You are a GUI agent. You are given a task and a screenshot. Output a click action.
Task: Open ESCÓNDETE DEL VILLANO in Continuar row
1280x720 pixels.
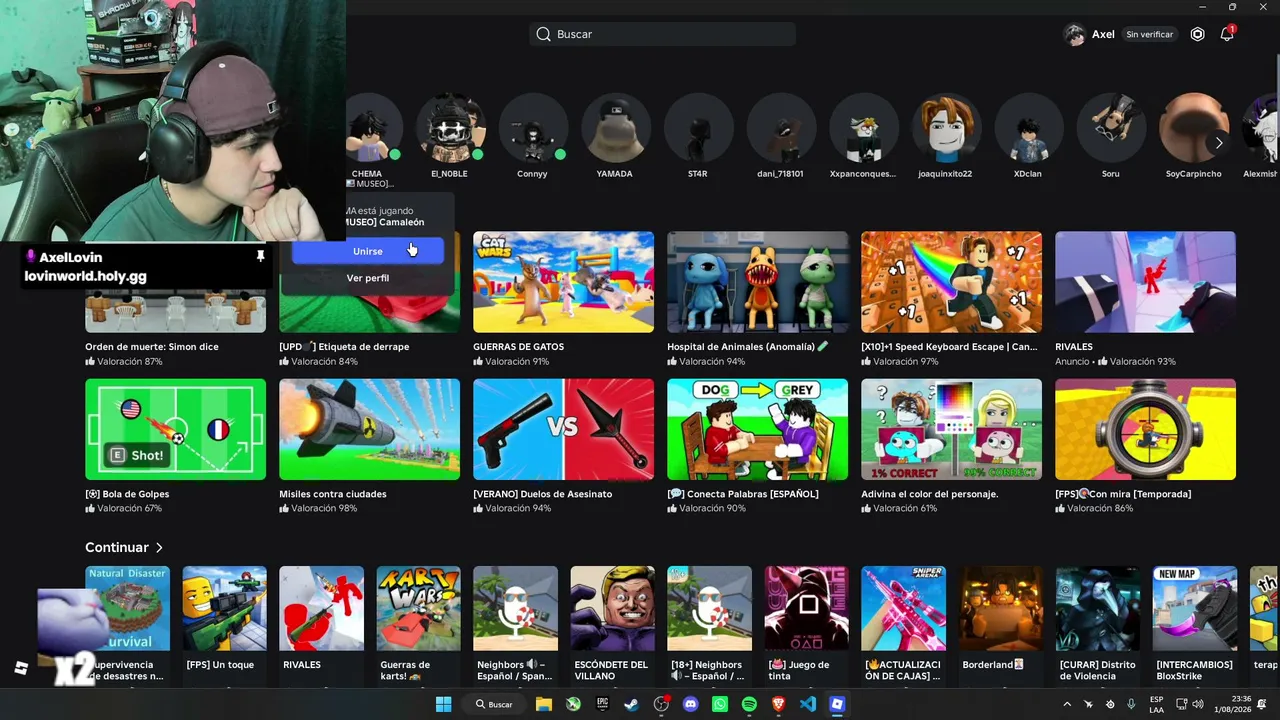click(x=612, y=608)
